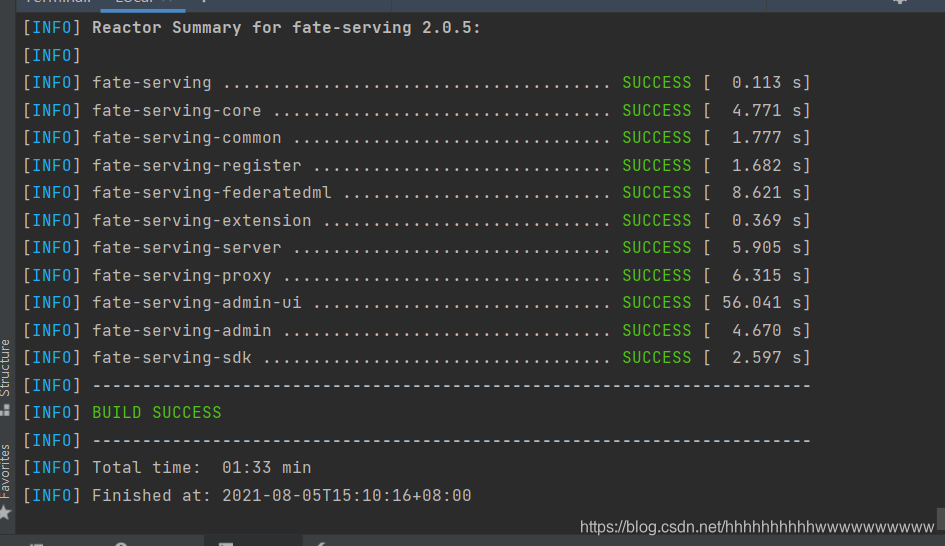Click the 'fate-serving-server' module name
Image resolution: width=945 pixels, height=546 pixels.
(x=186, y=248)
